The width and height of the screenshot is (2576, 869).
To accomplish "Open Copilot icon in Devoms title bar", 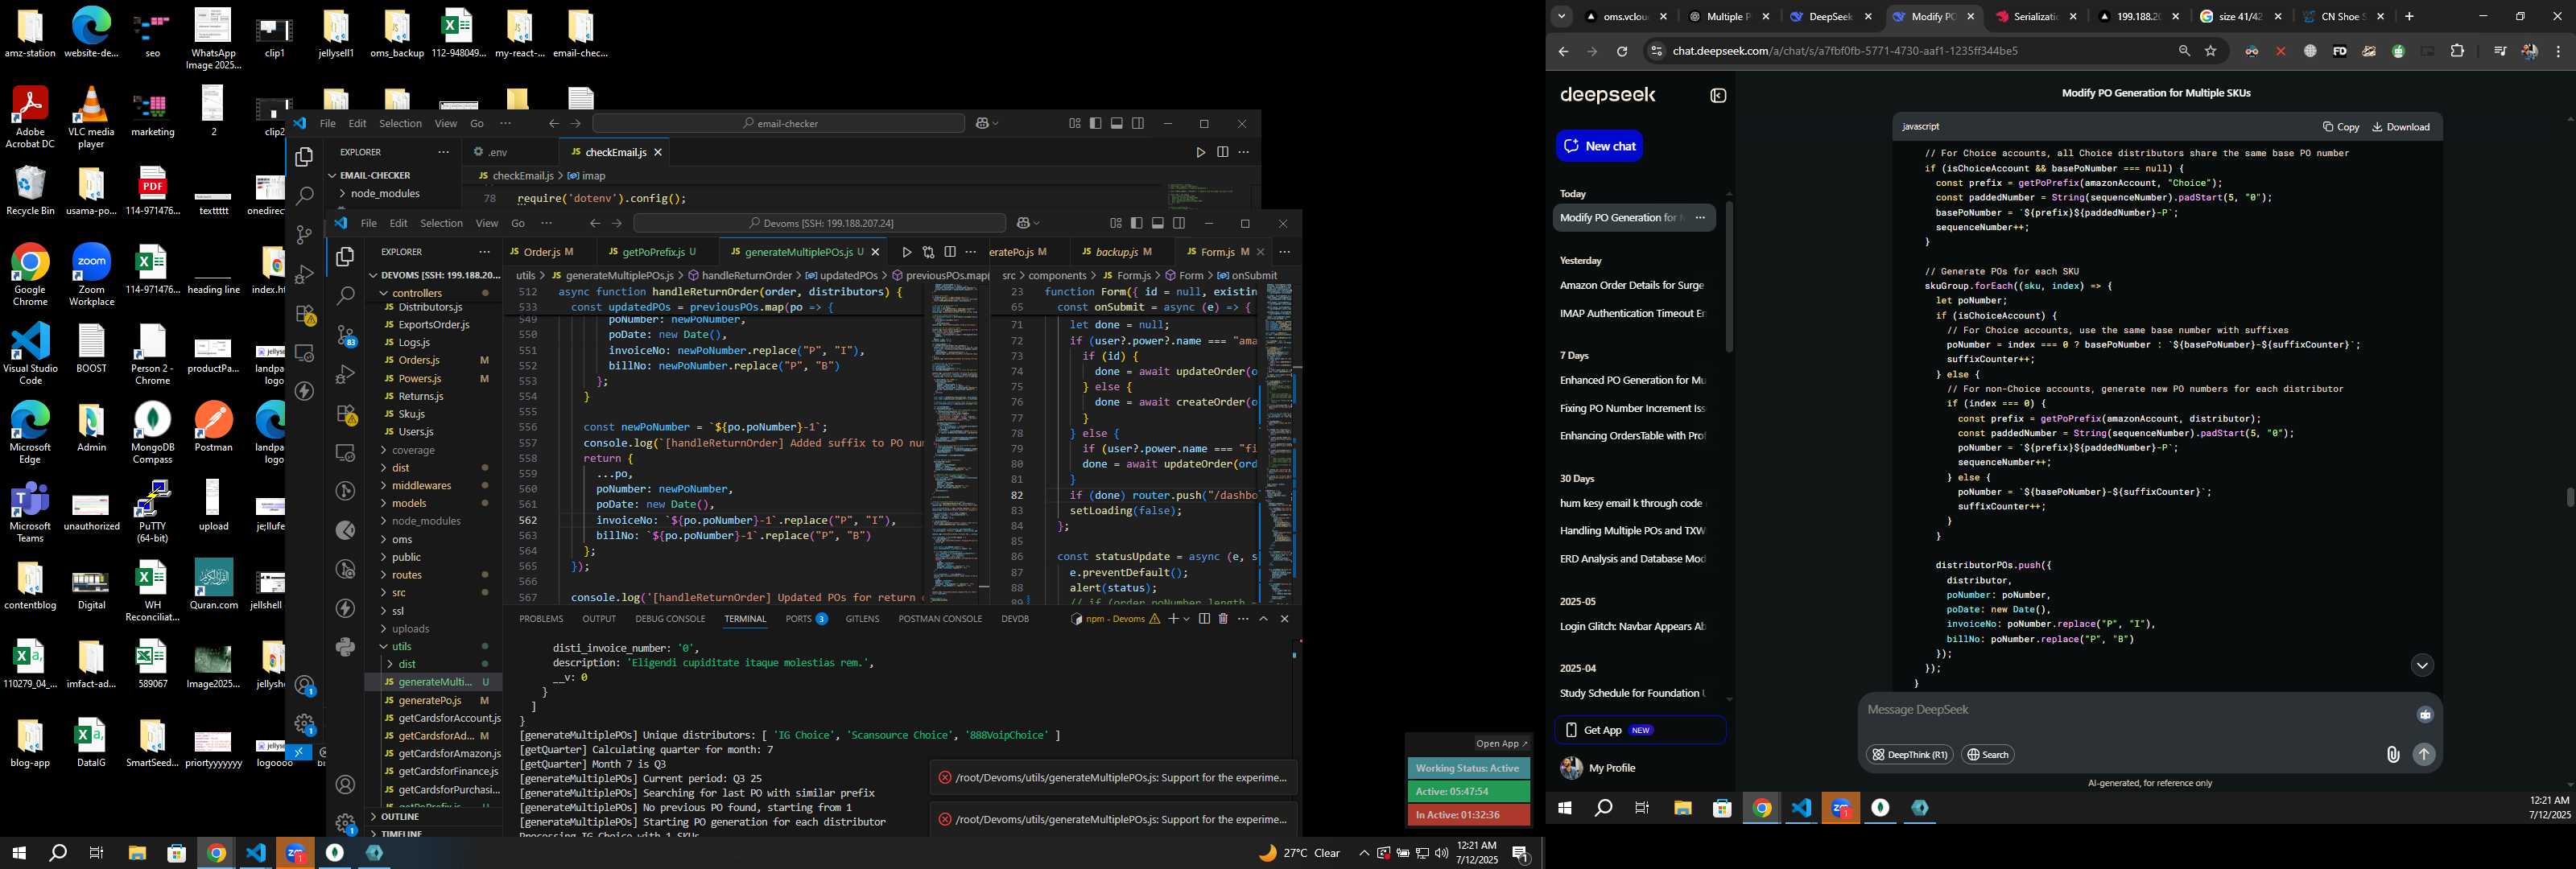I will pyautogui.click(x=1023, y=223).
